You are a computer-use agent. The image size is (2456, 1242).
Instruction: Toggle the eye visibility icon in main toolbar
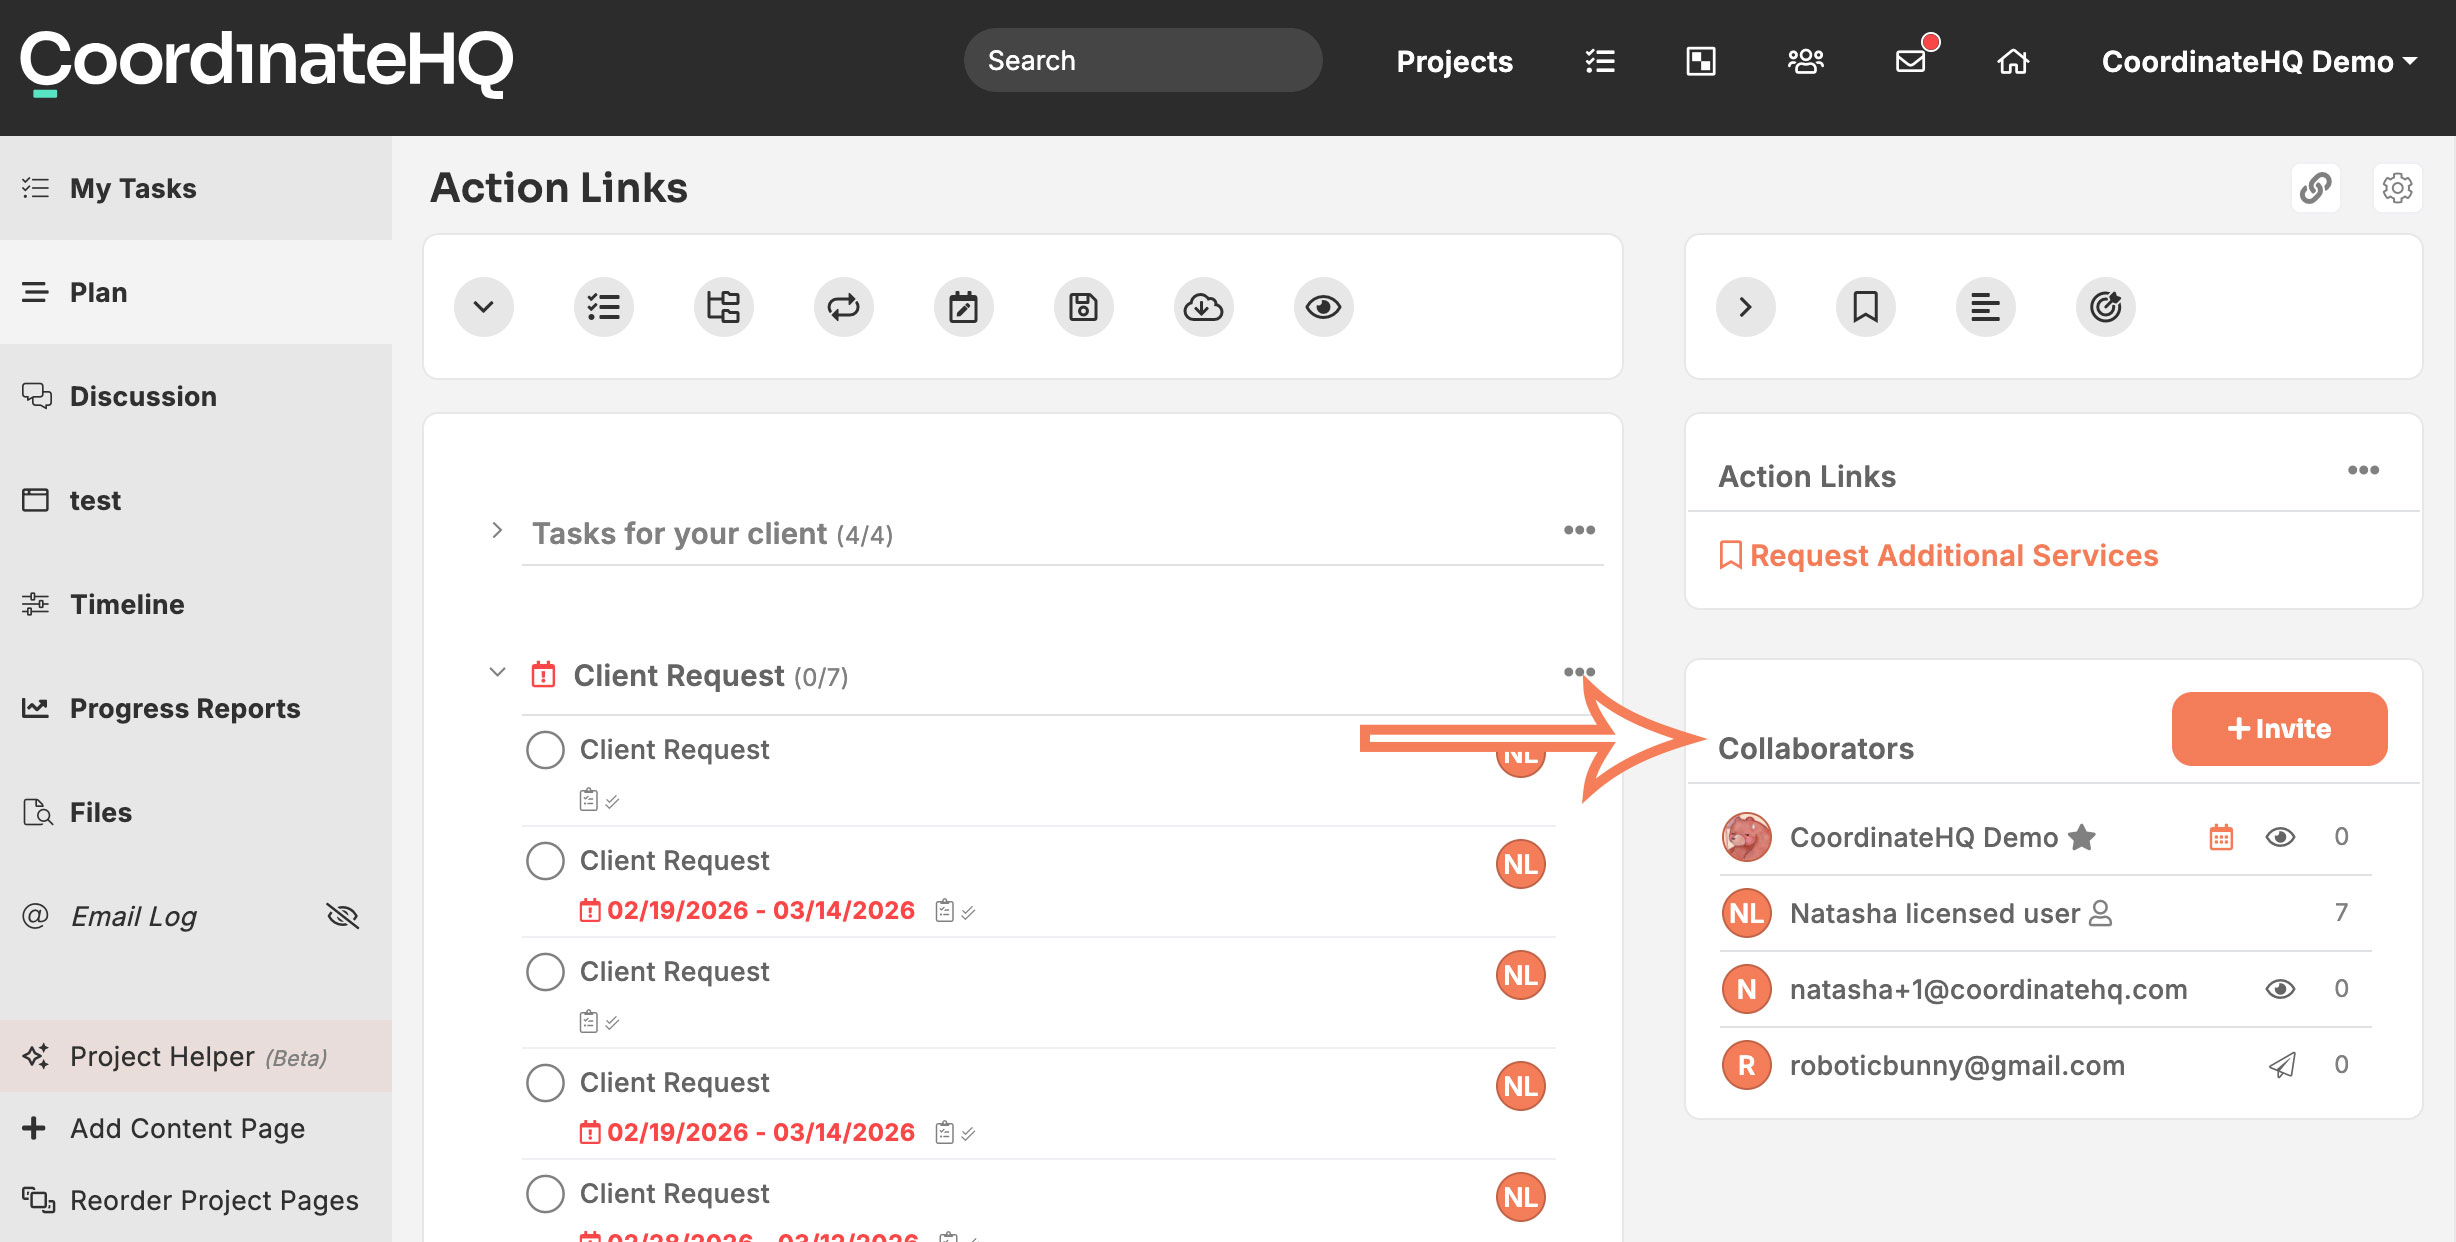[x=1324, y=307]
